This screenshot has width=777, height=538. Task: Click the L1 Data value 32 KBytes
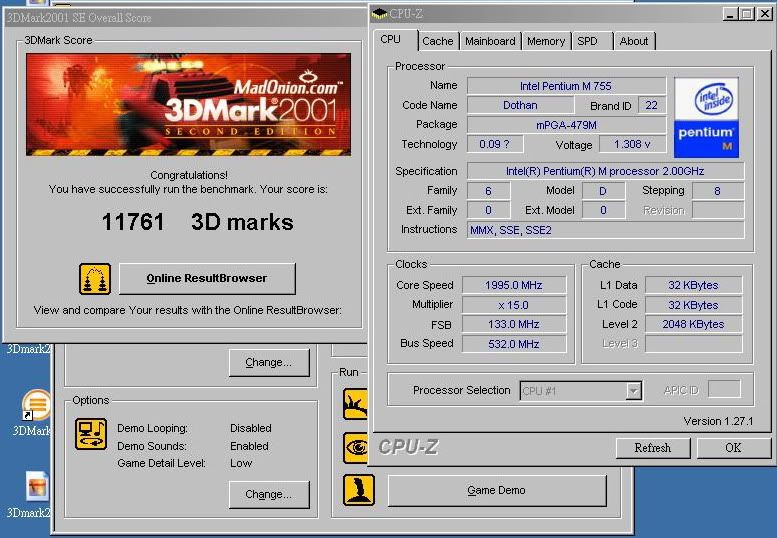[x=693, y=285]
